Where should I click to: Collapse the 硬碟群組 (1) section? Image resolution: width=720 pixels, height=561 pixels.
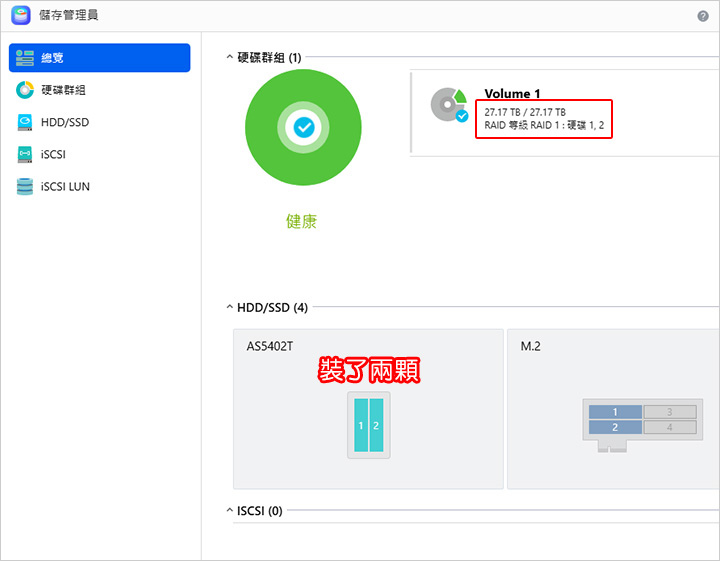[x=230, y=57]
